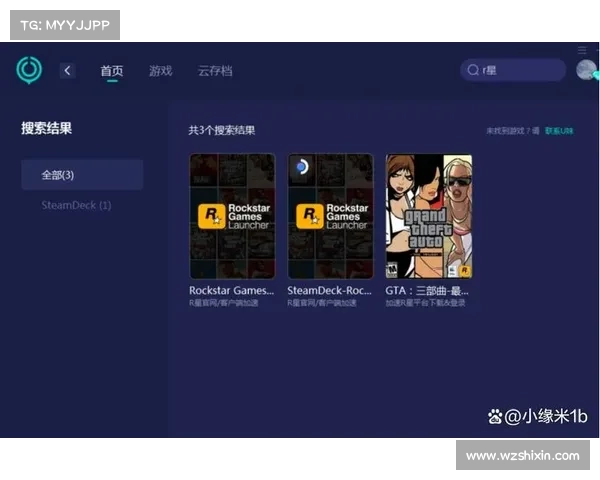Open the 云存档 tab

pyautogui.click(x=215, y=71)
